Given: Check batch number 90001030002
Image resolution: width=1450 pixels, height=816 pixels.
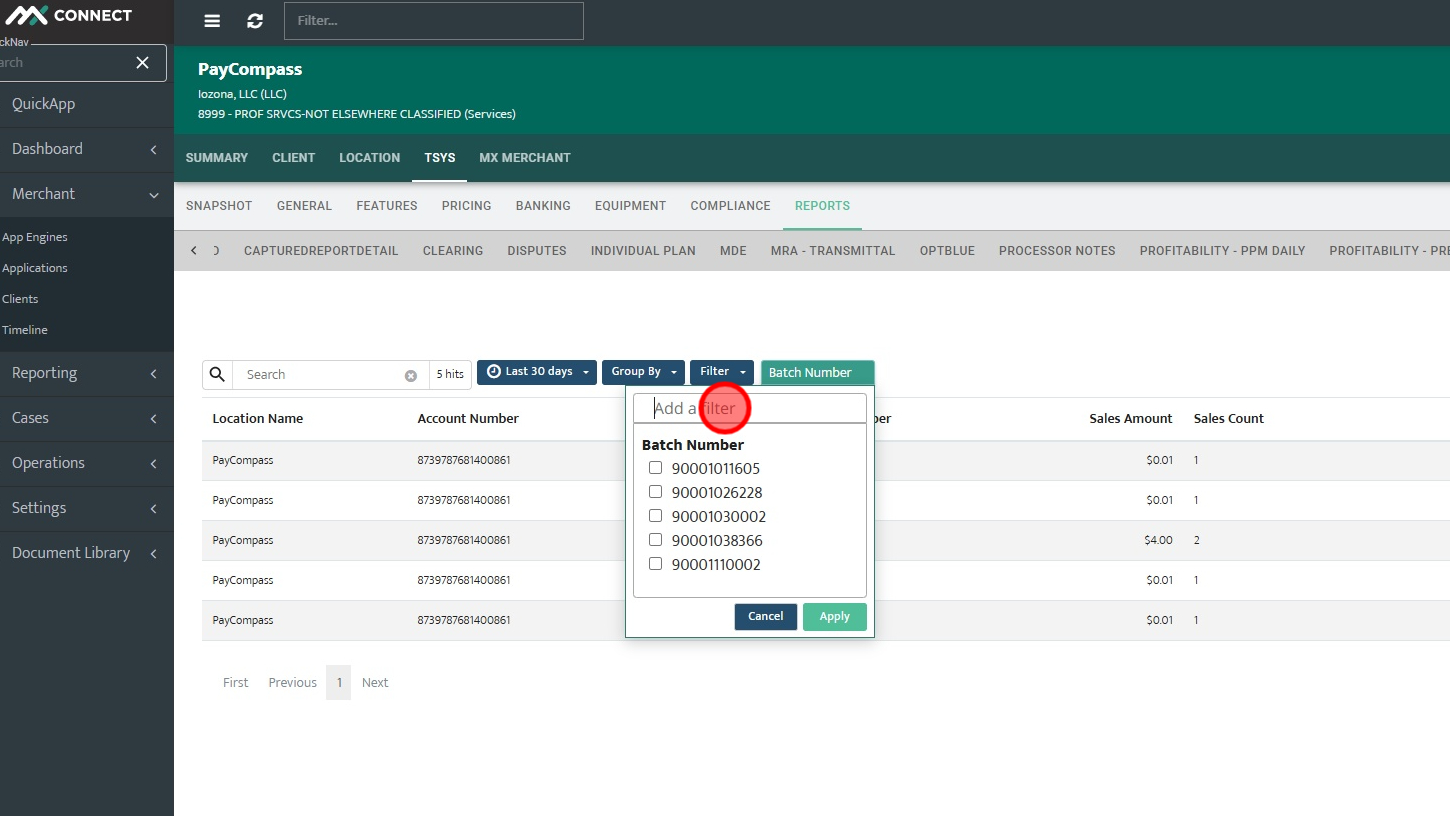Looking at the screenshot, I should tap(656, 516).
